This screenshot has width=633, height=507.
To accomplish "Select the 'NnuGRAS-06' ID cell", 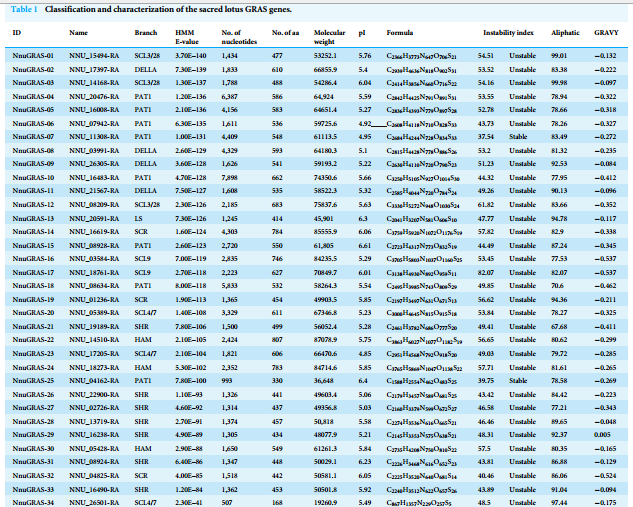I will (x=33, y=124).
